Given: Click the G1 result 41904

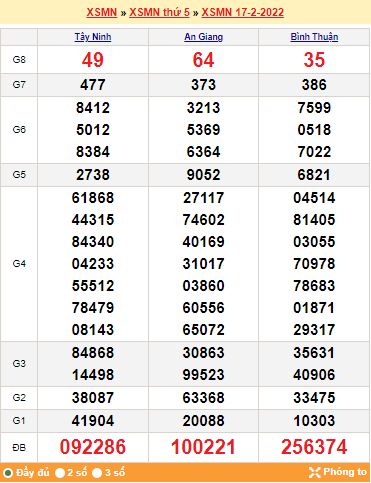Looking at the screenshot, I should tap(93, 421).
